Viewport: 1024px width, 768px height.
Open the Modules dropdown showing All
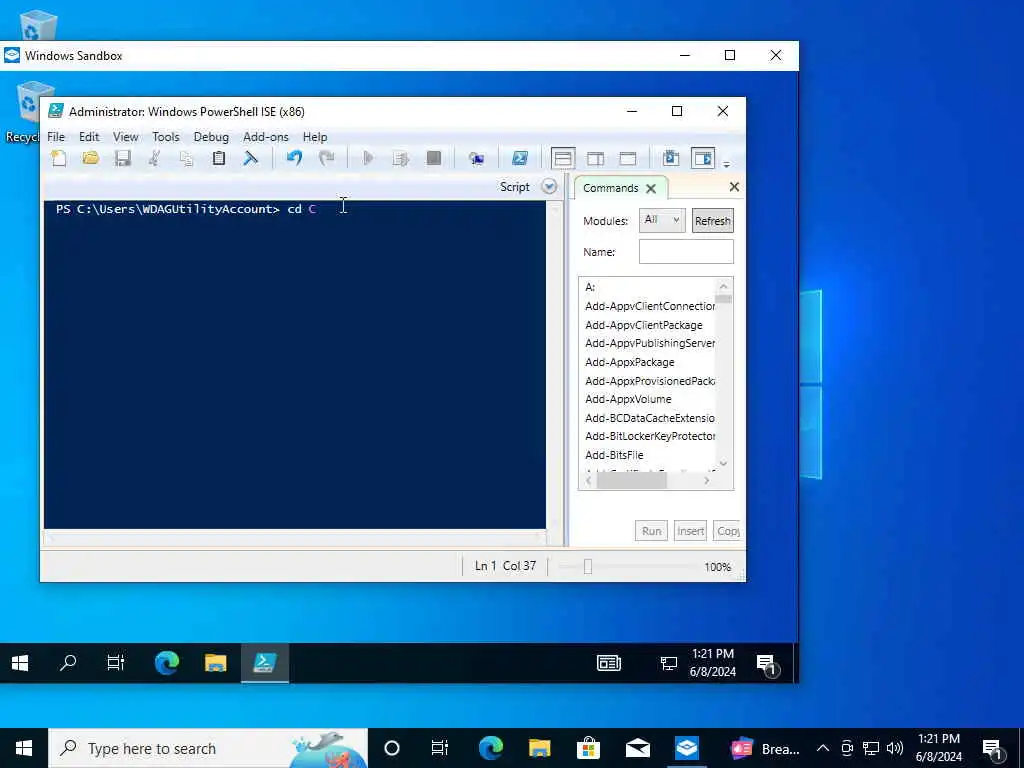pyautogui.click(x=662, y=220)
